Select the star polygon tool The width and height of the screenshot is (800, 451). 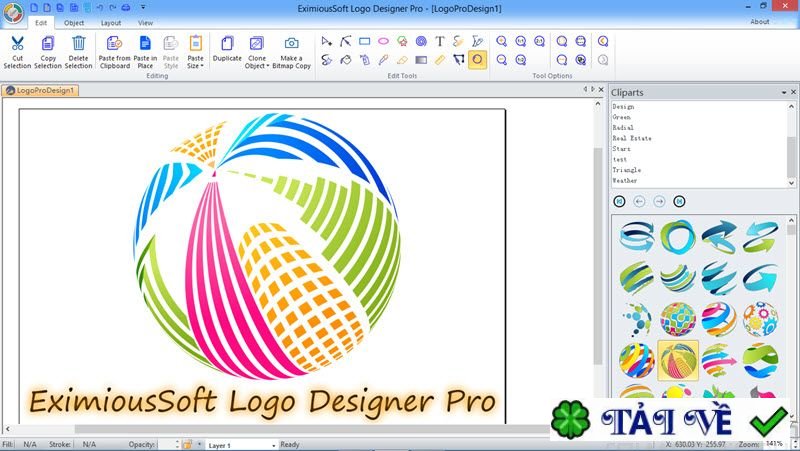tap(402, 41)
